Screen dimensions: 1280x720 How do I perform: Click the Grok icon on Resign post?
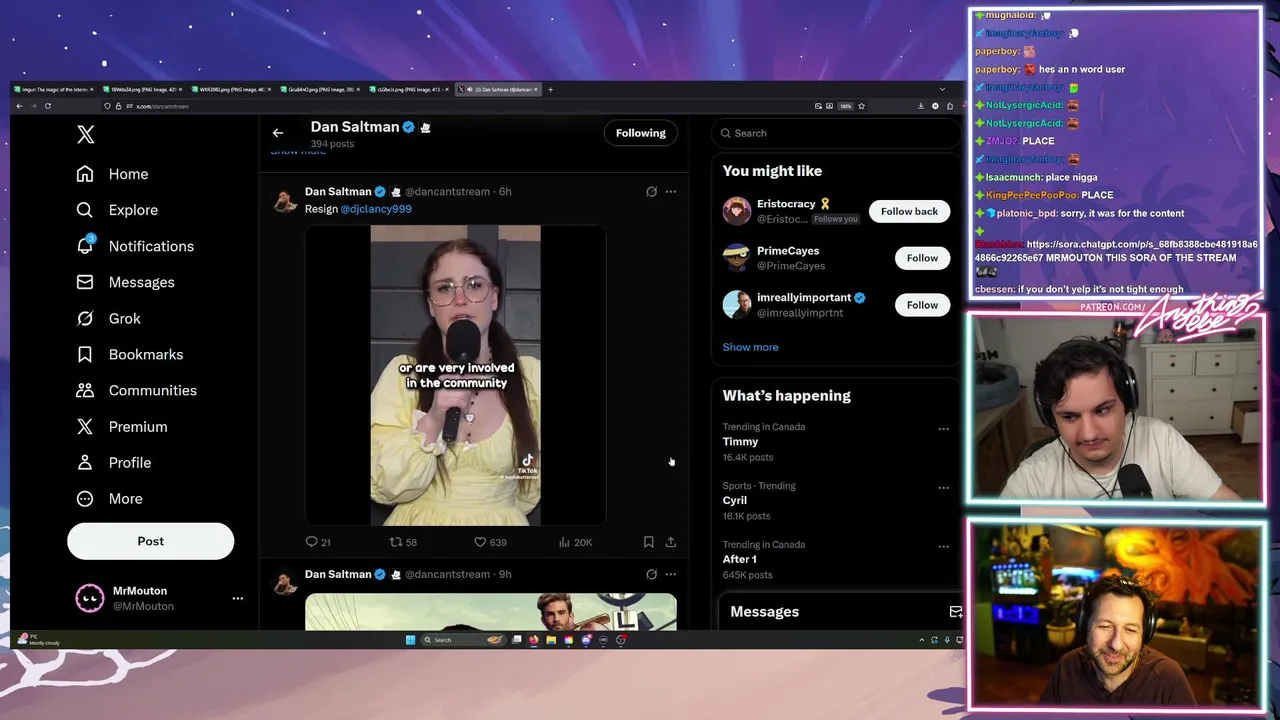(x=651, y=191)
